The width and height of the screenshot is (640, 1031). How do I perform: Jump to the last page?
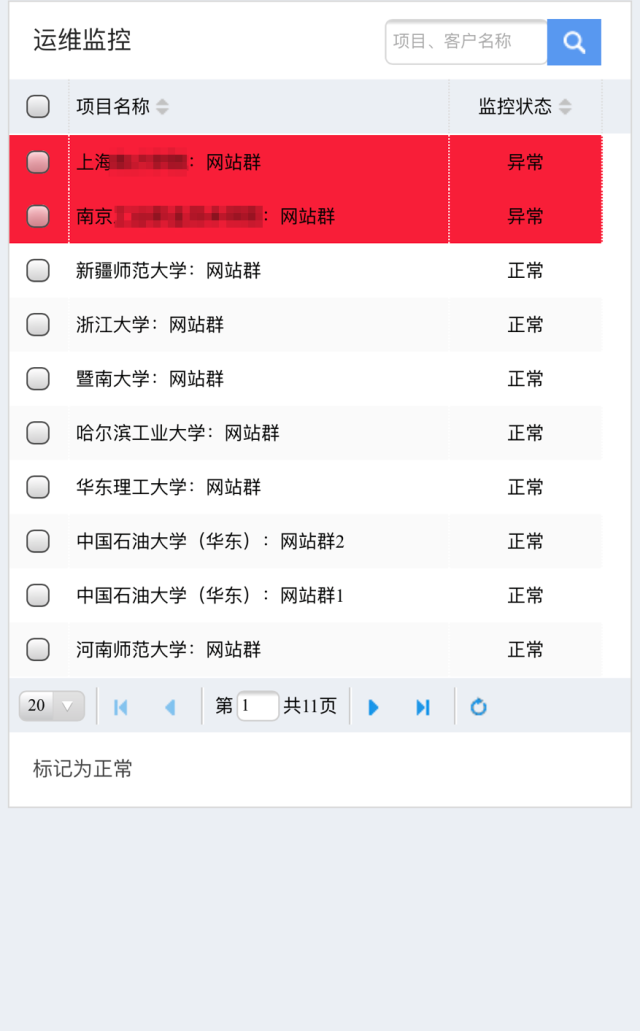[423, 707]
